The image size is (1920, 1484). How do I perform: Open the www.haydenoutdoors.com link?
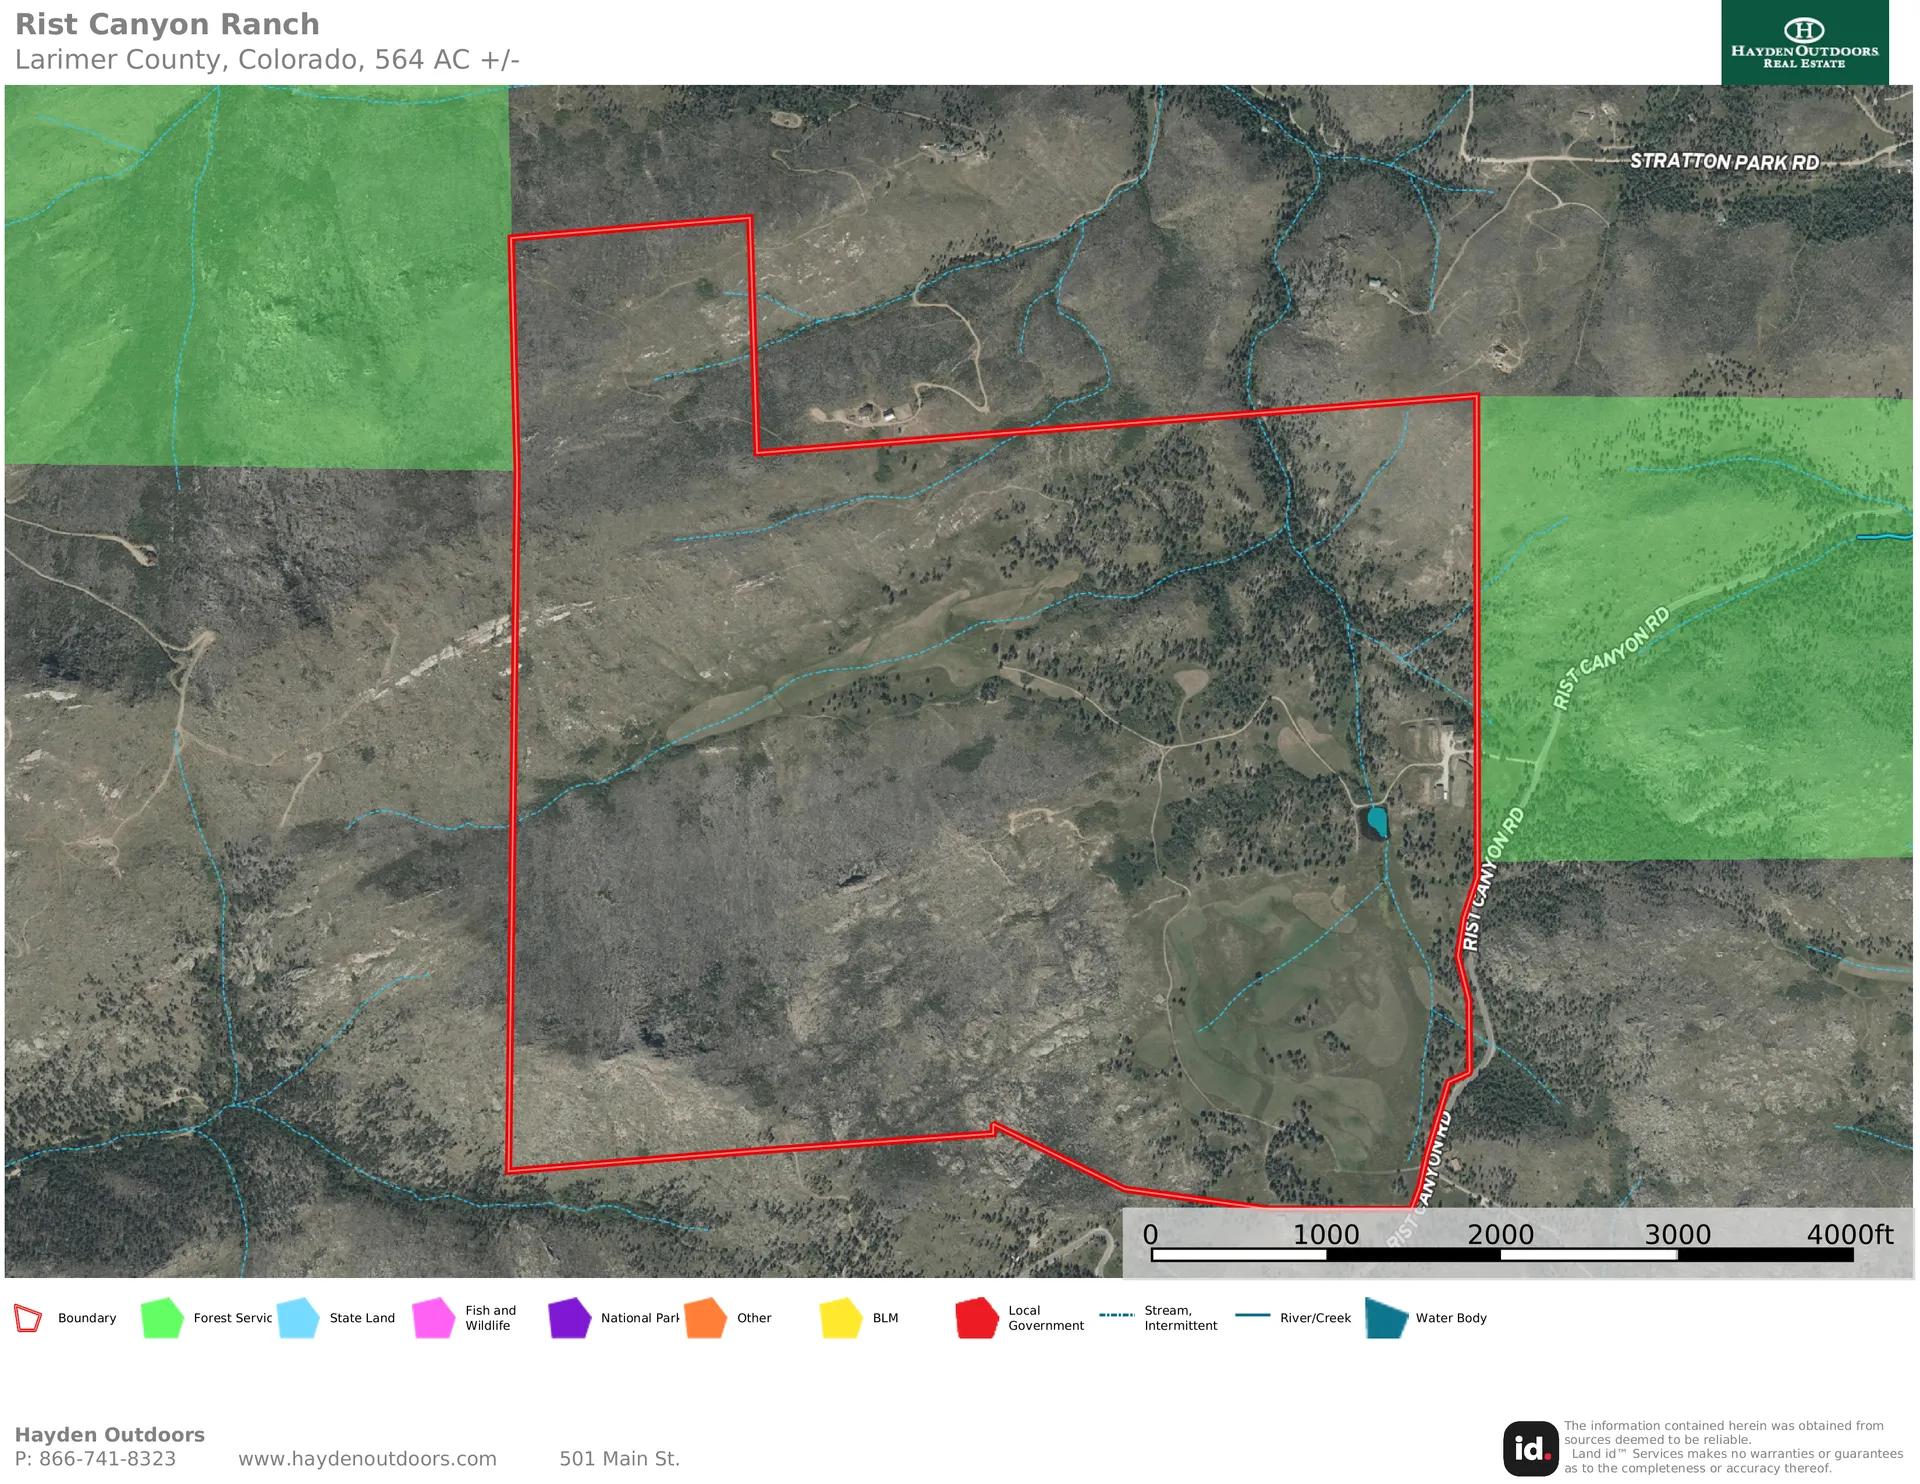367,1459
